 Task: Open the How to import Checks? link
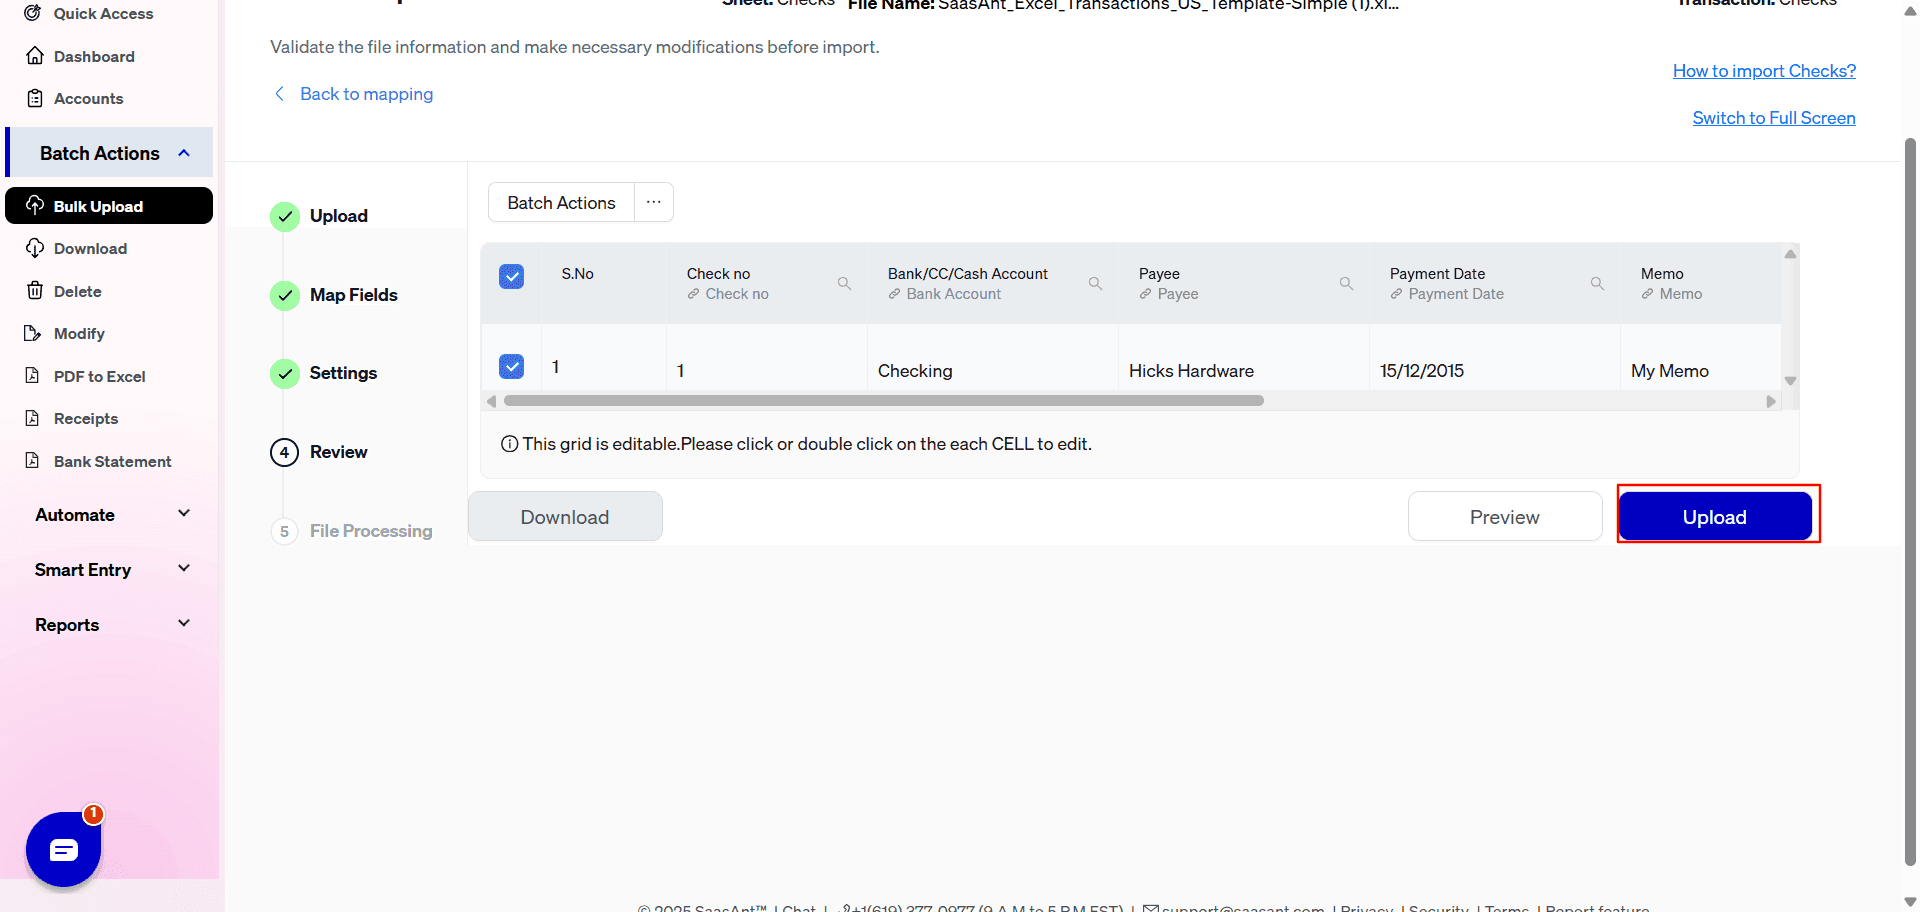pos(1764,71)
